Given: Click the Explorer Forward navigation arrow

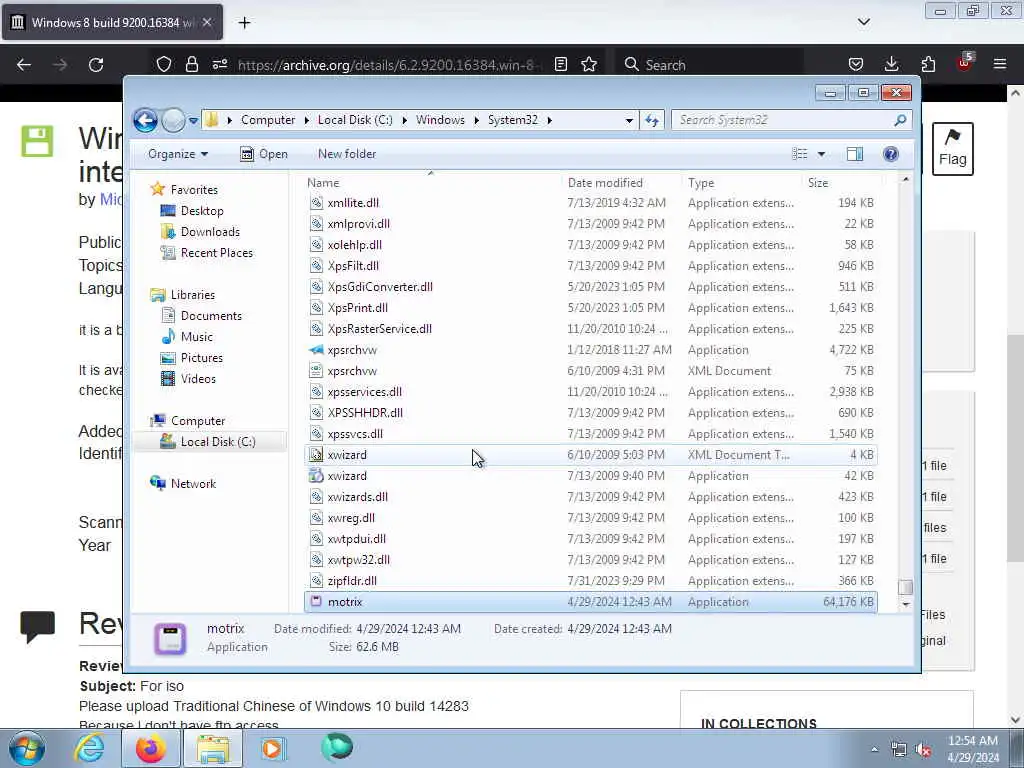Looking at the screenshot, I should coord(173,120).
